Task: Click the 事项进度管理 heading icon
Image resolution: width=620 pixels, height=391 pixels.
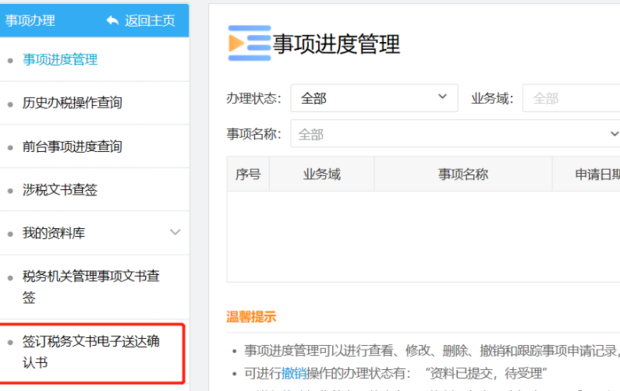Action: [250, 43]
